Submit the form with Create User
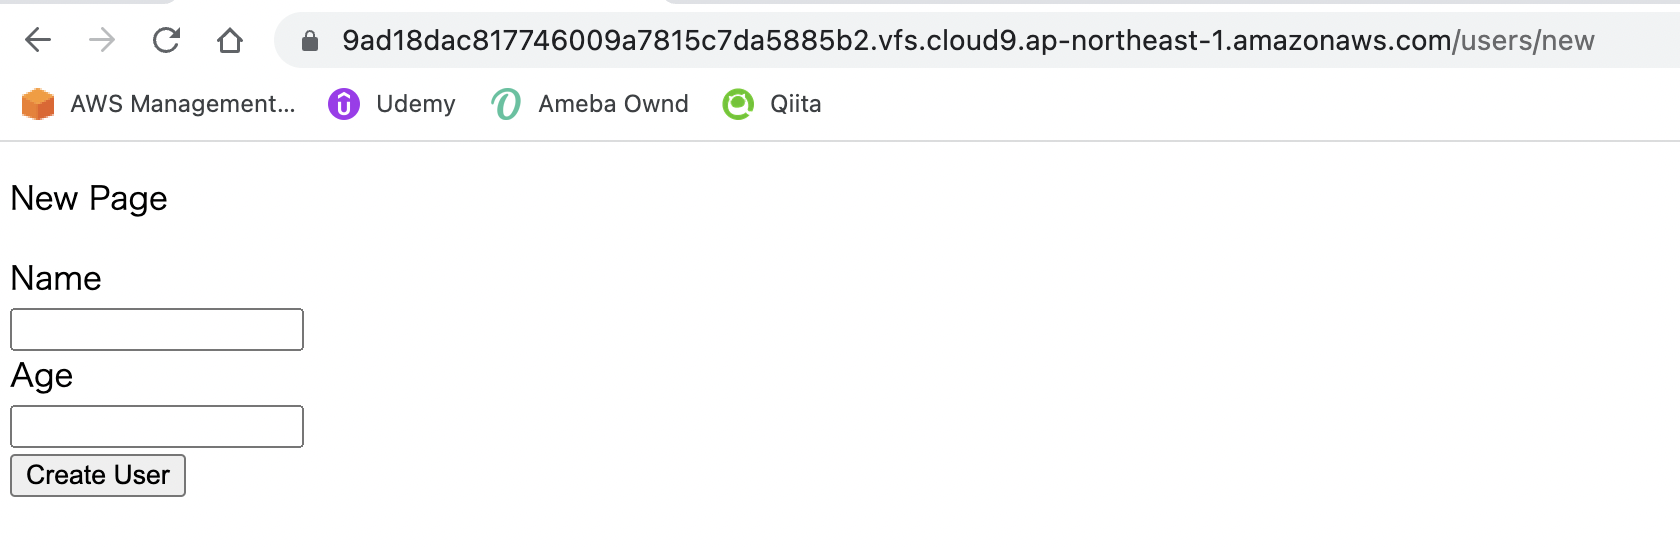Screen dimensions: 1680x548 click(x=98, y=475)
